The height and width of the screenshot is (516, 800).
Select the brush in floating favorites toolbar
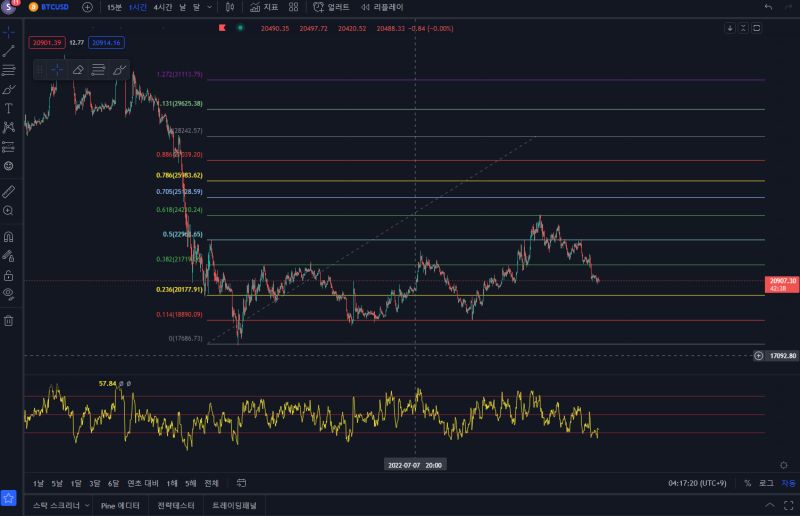coord(119,69)
